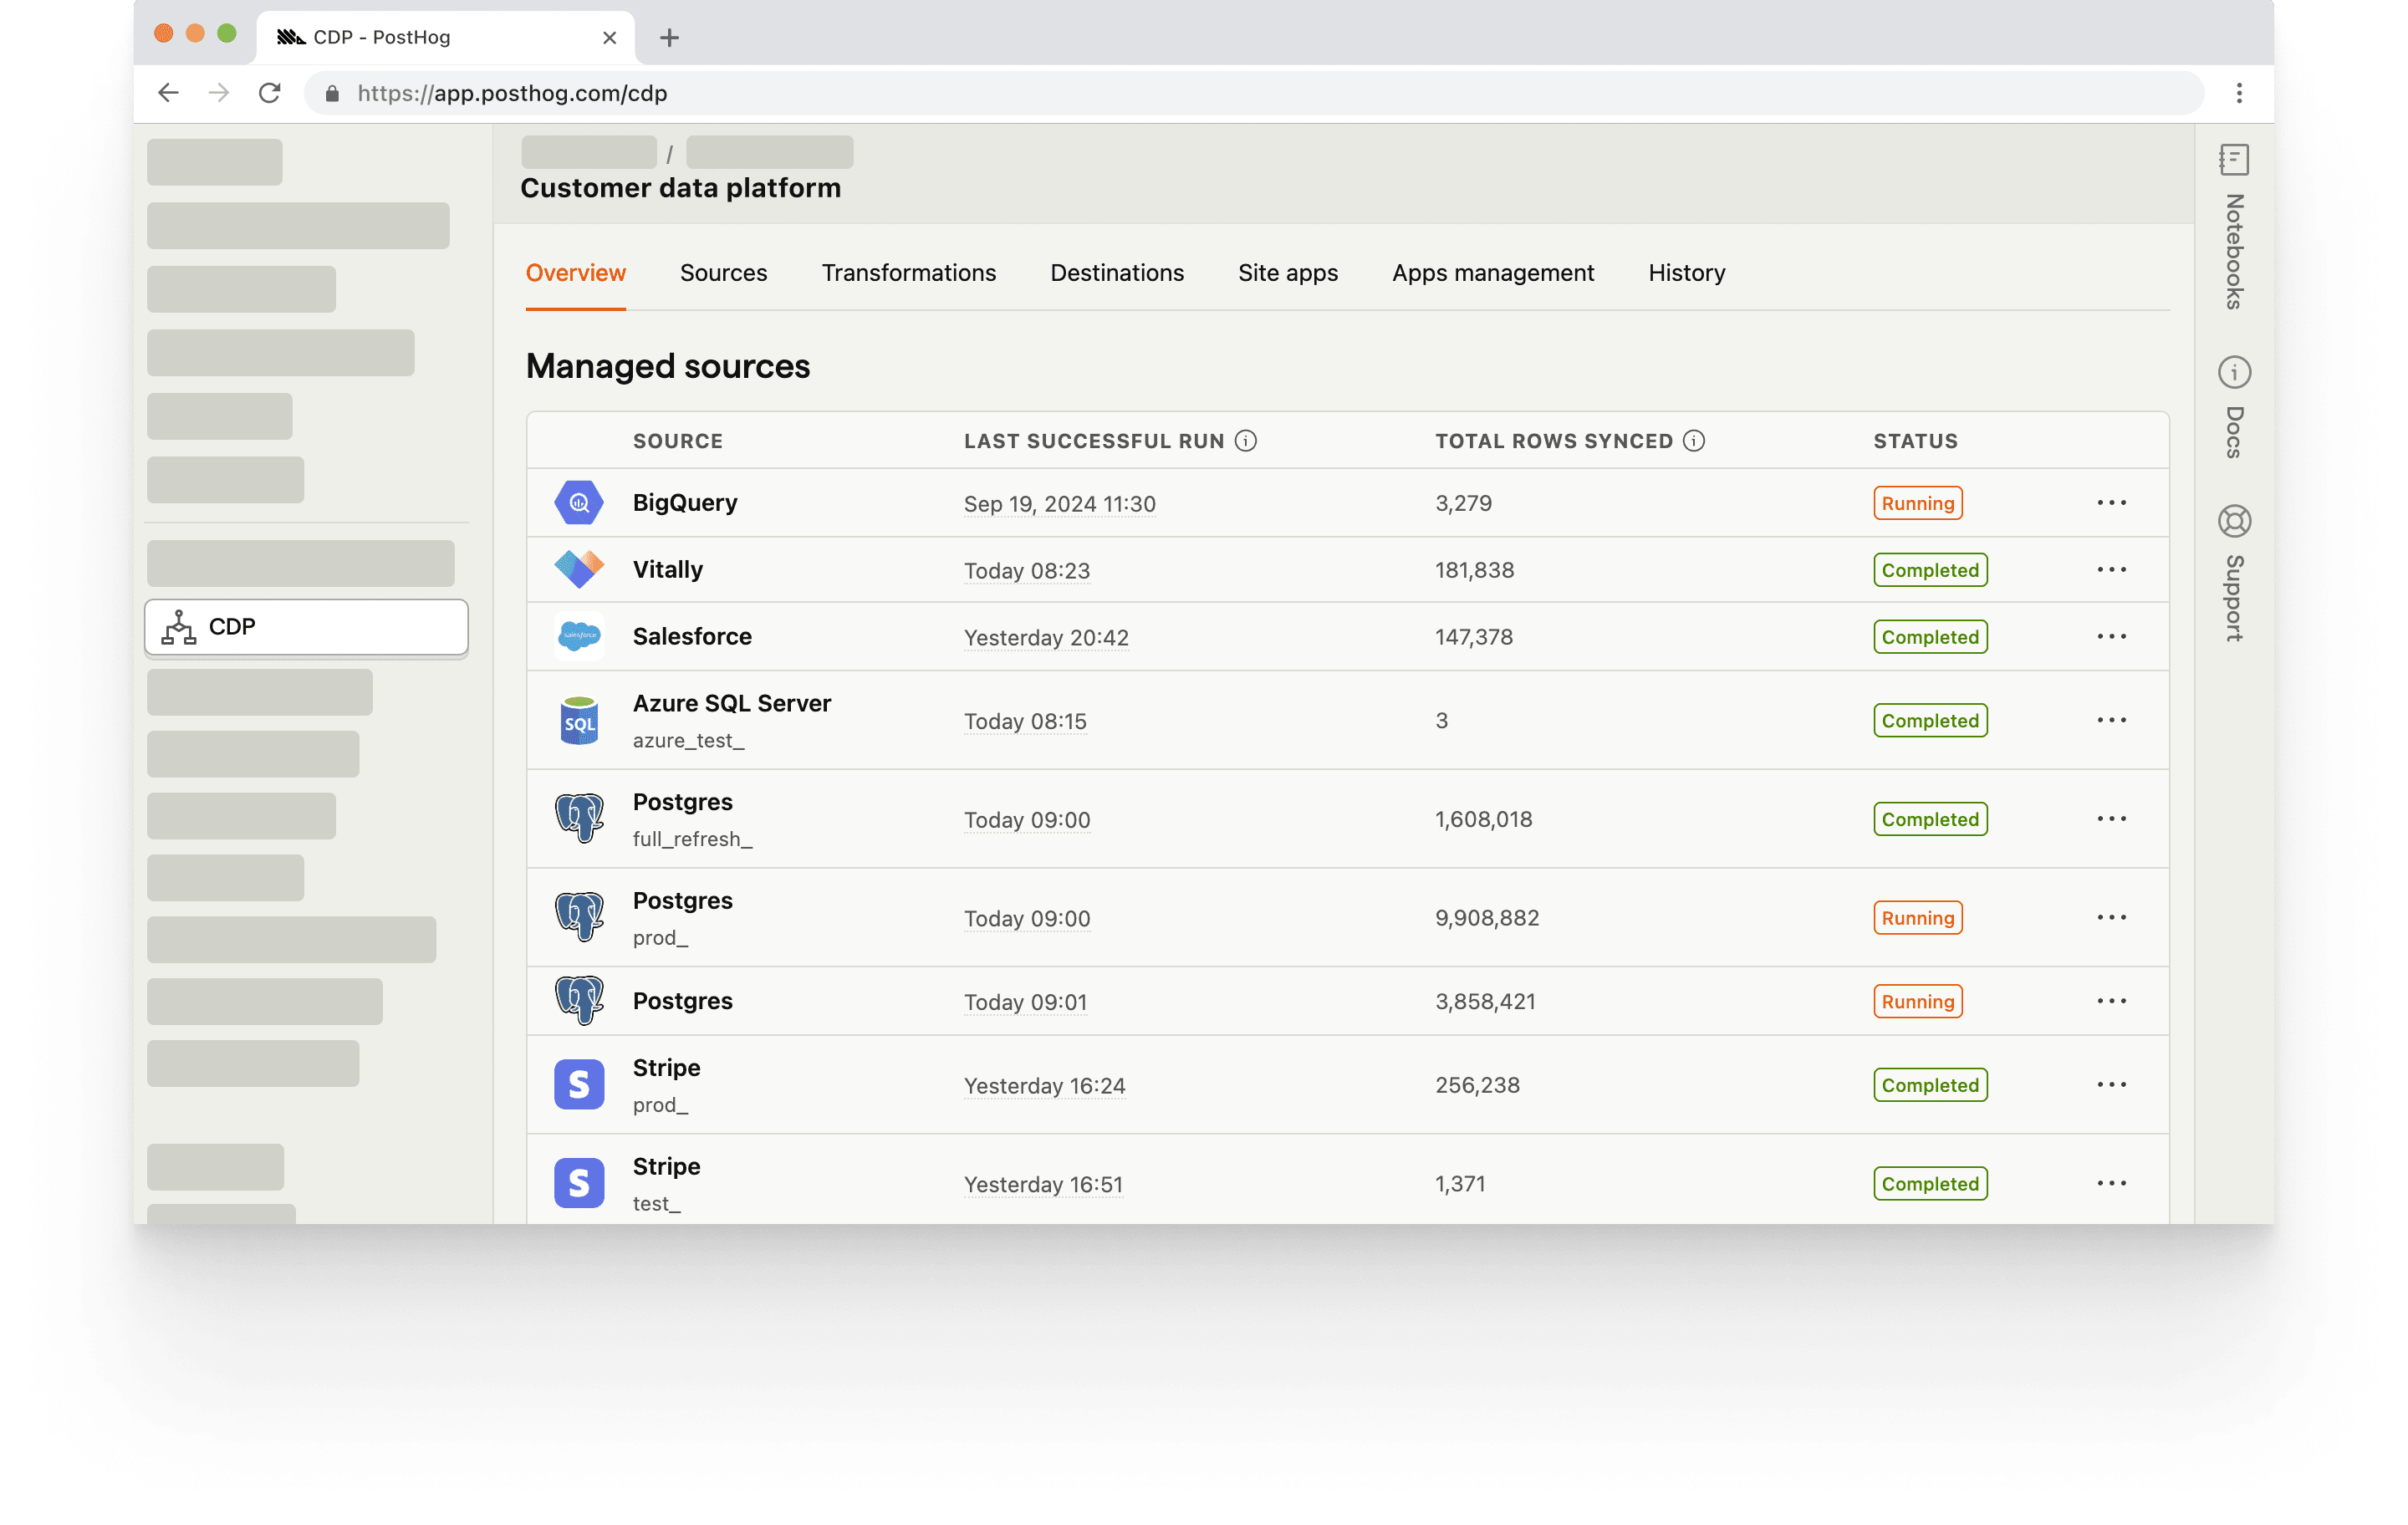Close the CDP - PostHog tab

(x=609, y=38)
